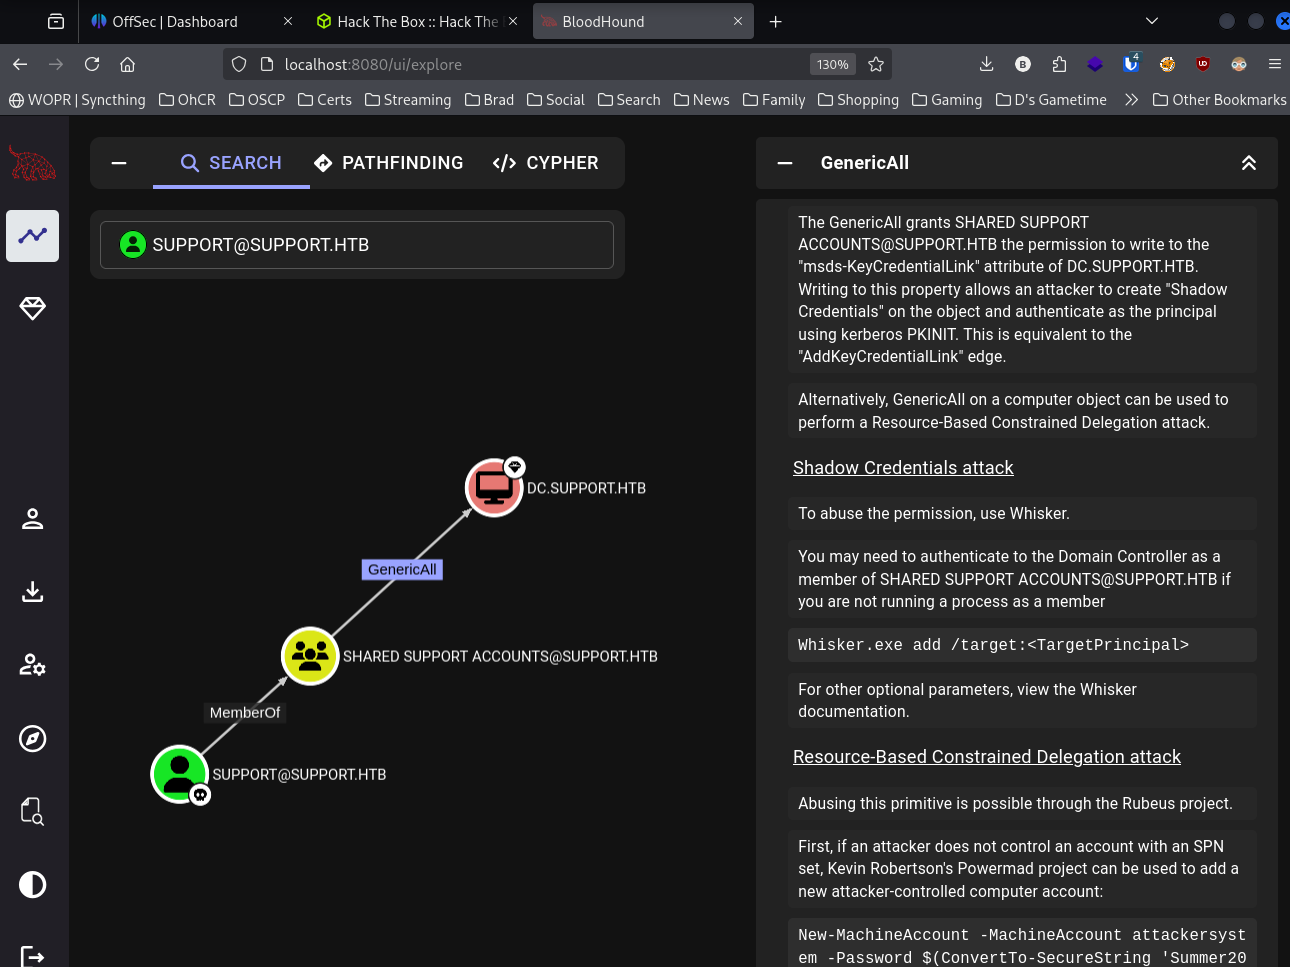1290x967 pixels.
Task: Click the GenericAll edge label
Action: coord(402,569)
